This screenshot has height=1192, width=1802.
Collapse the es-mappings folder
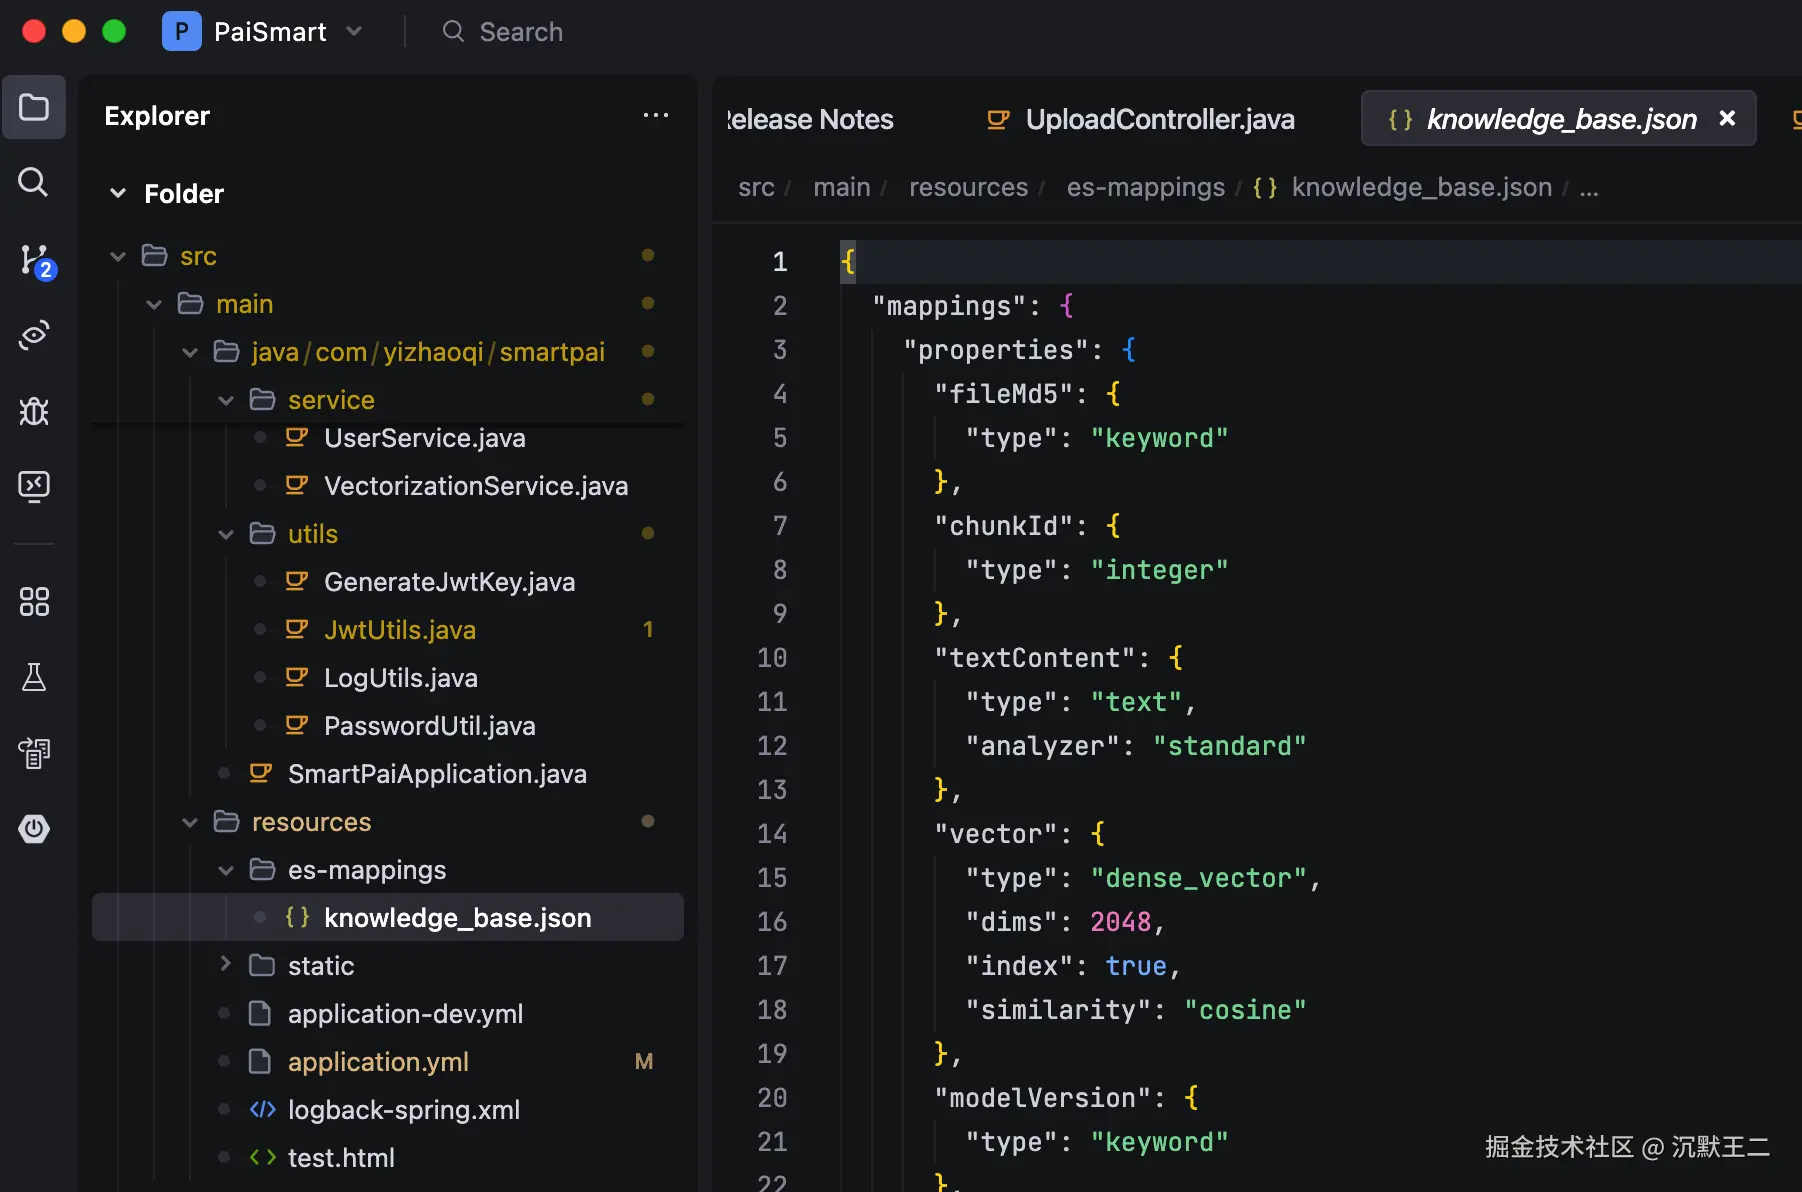(x=225, y=870)
